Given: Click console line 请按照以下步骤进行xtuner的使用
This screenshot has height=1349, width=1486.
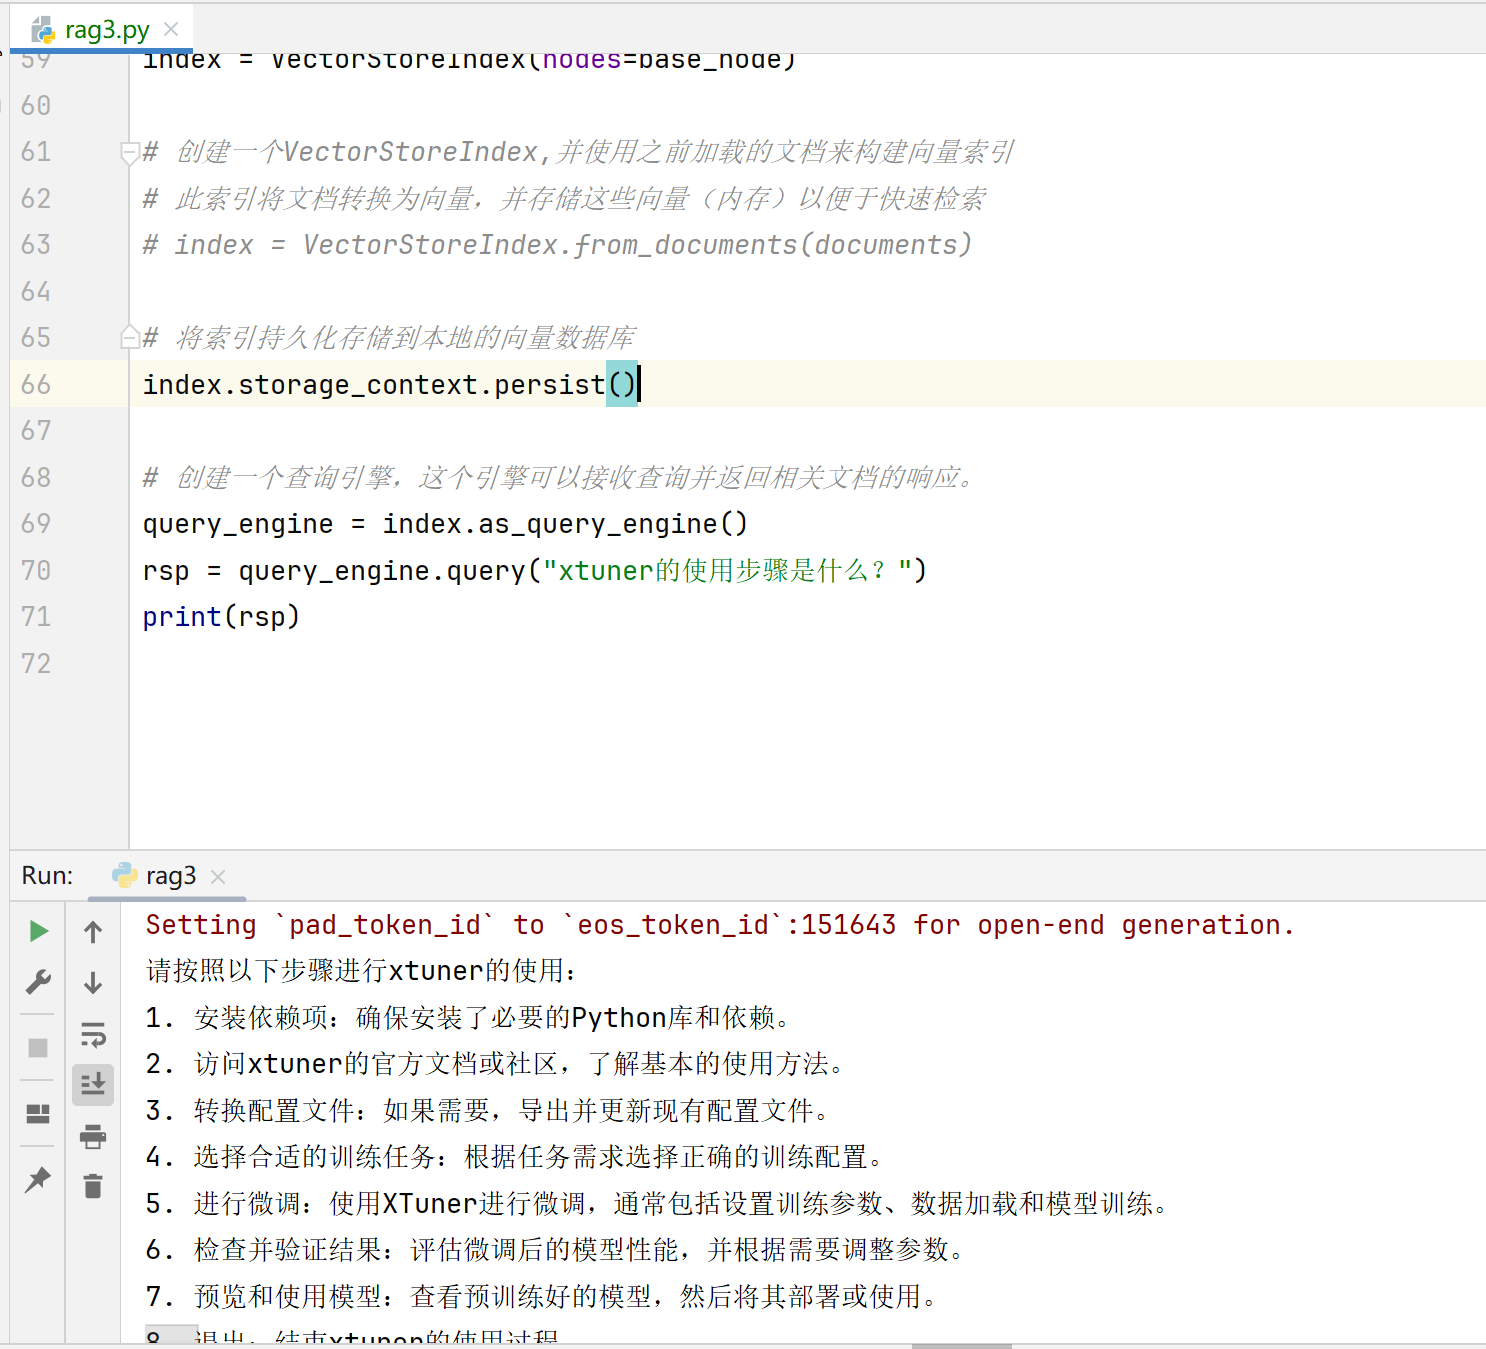Looking at the screenshot, I should (x=362, y=971).
